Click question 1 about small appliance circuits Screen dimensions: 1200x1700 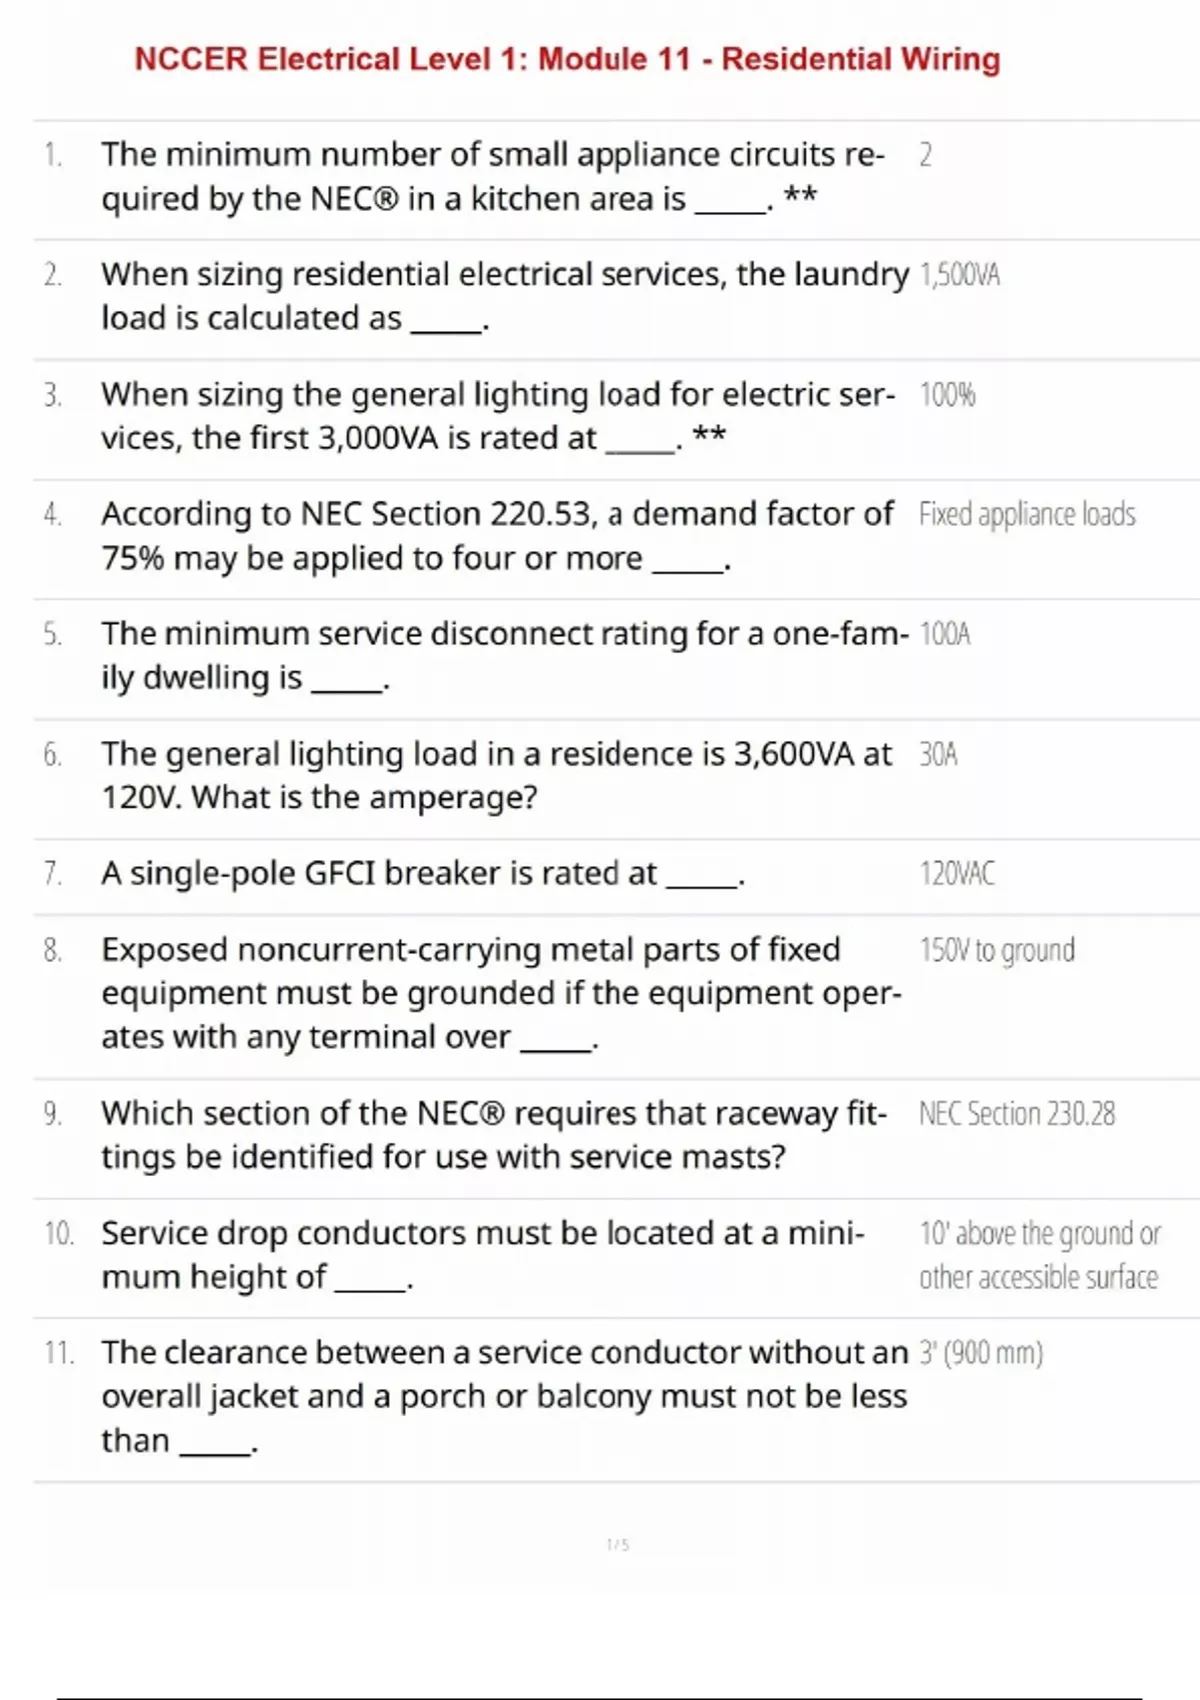point(492,177)
